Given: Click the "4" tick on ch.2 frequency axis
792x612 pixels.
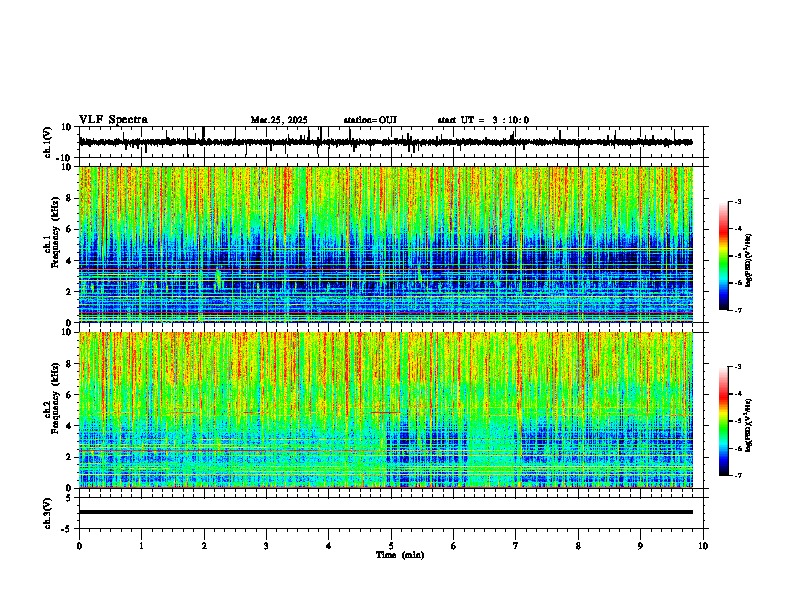Looking at the screenshot, I should [x=69, y=426].
